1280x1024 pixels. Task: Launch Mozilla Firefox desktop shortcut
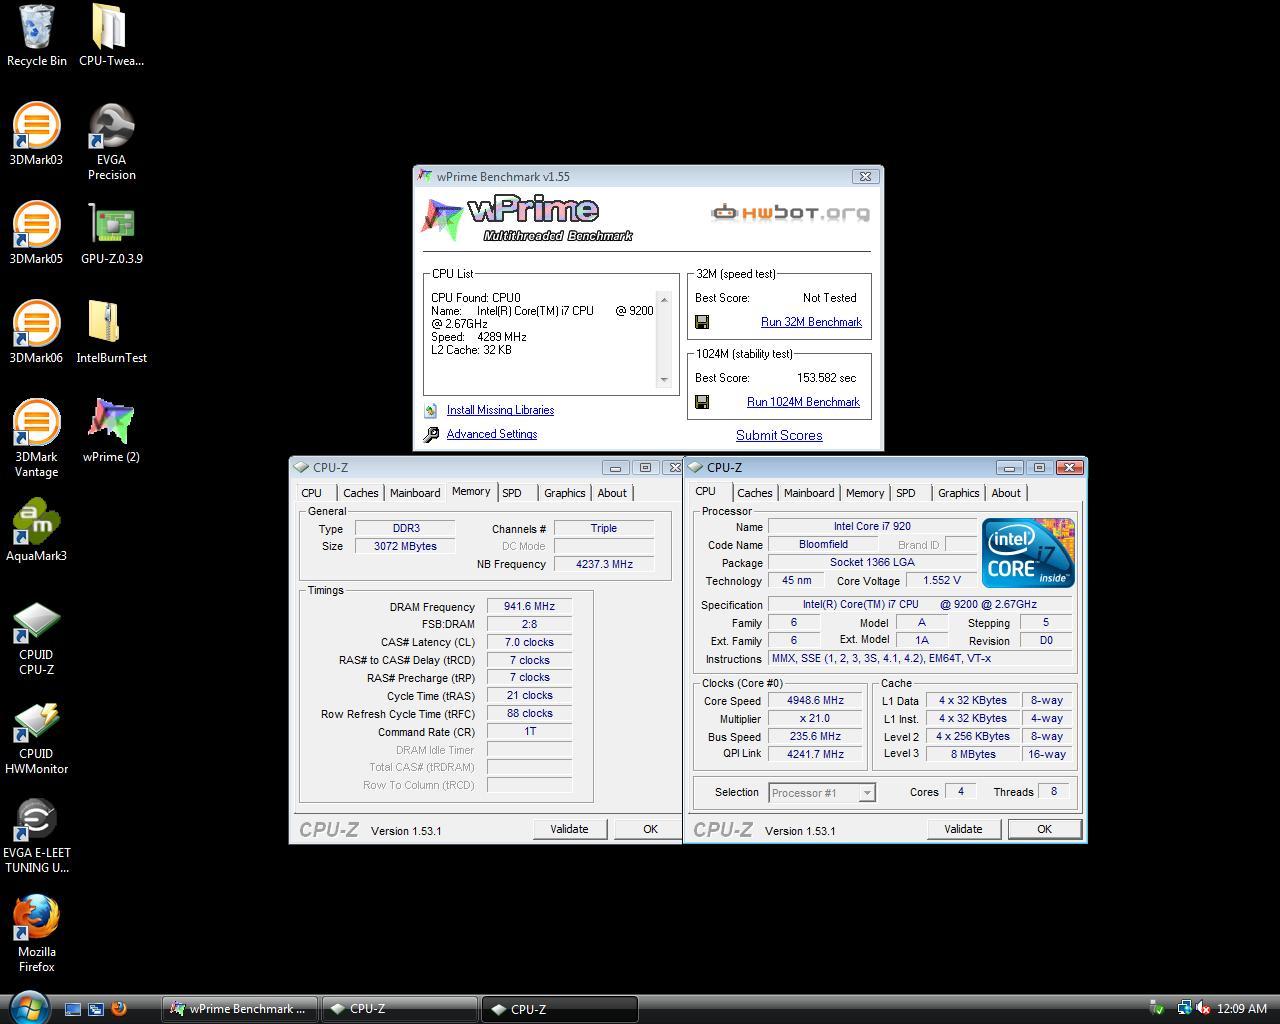[36, 934]
